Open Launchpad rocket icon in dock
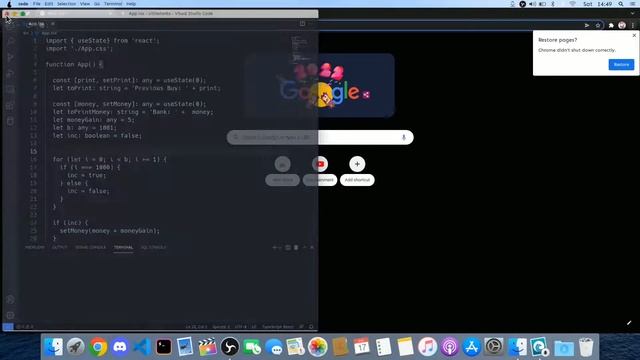The width and height of the screenshot is (640, 360). click(x=76, y=347)
